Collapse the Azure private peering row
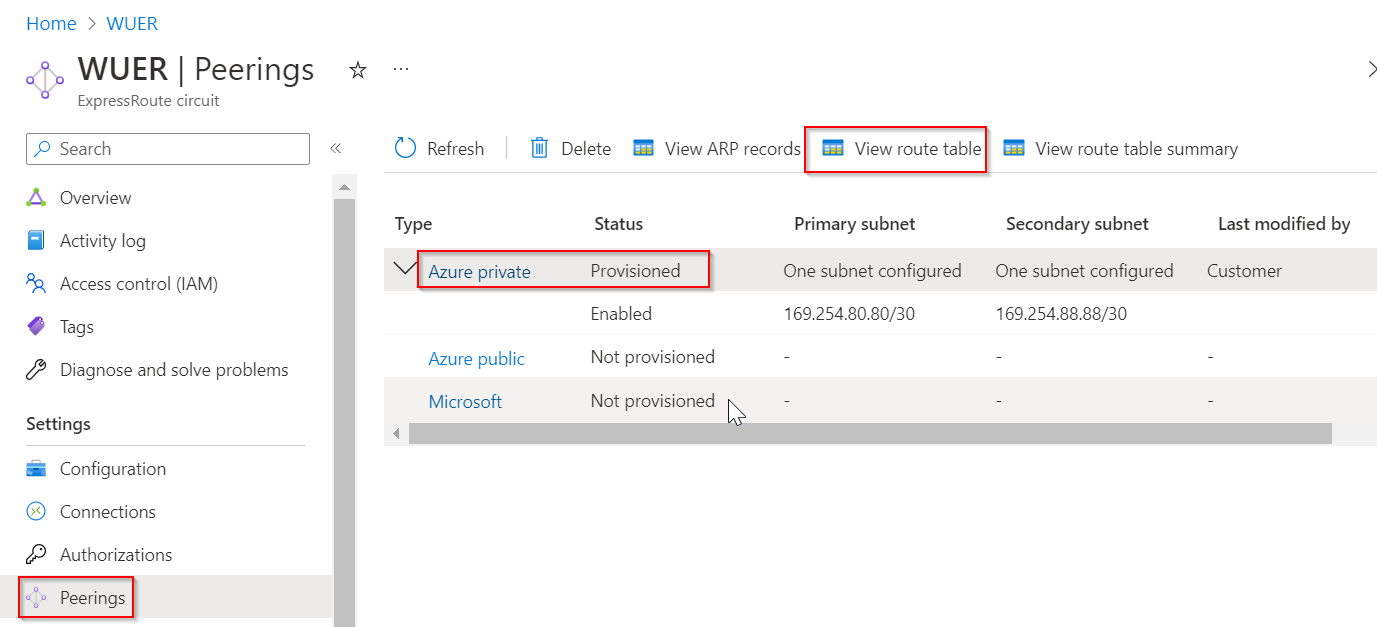The width and height of the screenshot is (1377, 627). [x=405, y=269]
